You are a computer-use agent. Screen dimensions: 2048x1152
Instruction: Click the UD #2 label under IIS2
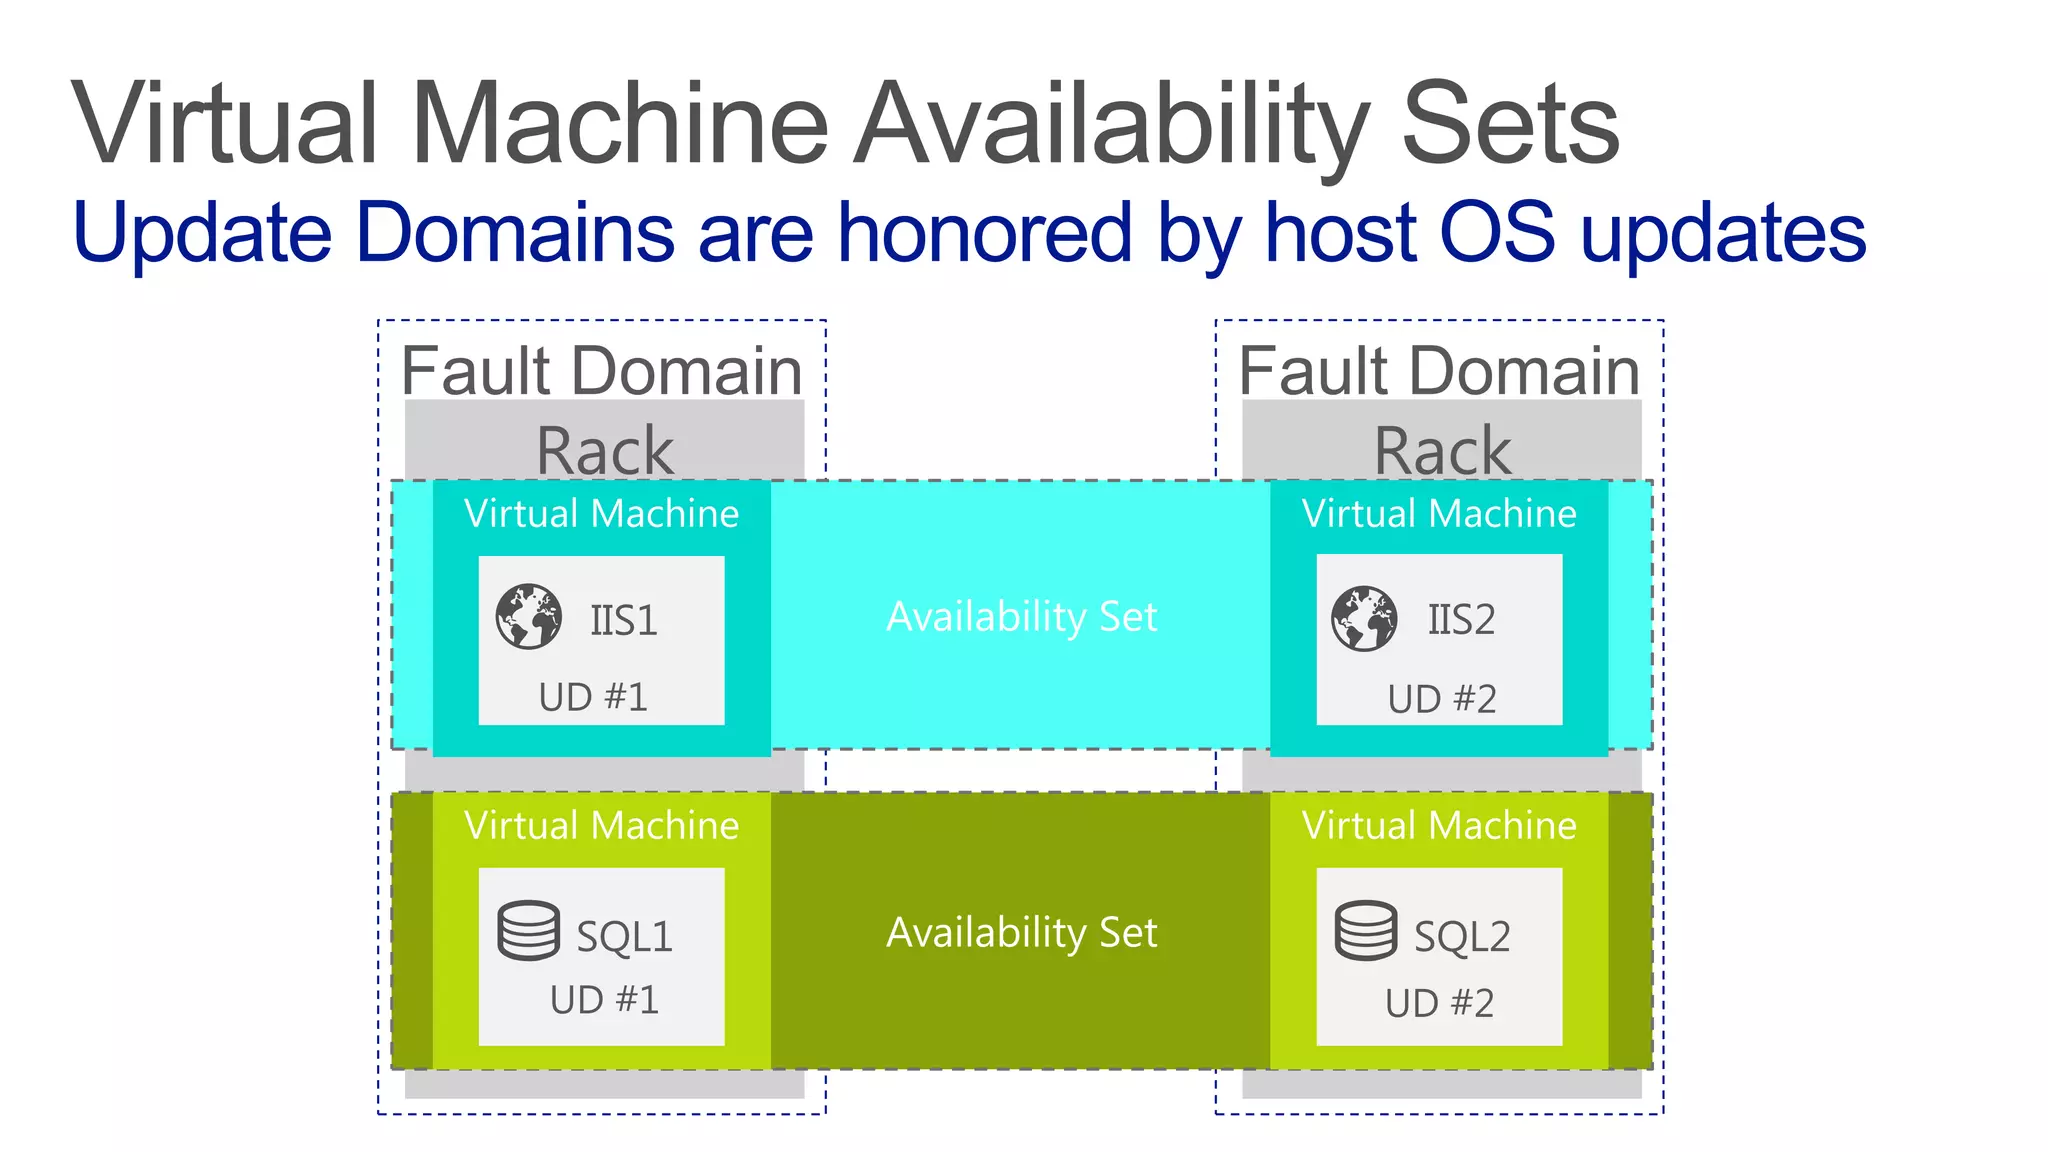(1442, 699)
